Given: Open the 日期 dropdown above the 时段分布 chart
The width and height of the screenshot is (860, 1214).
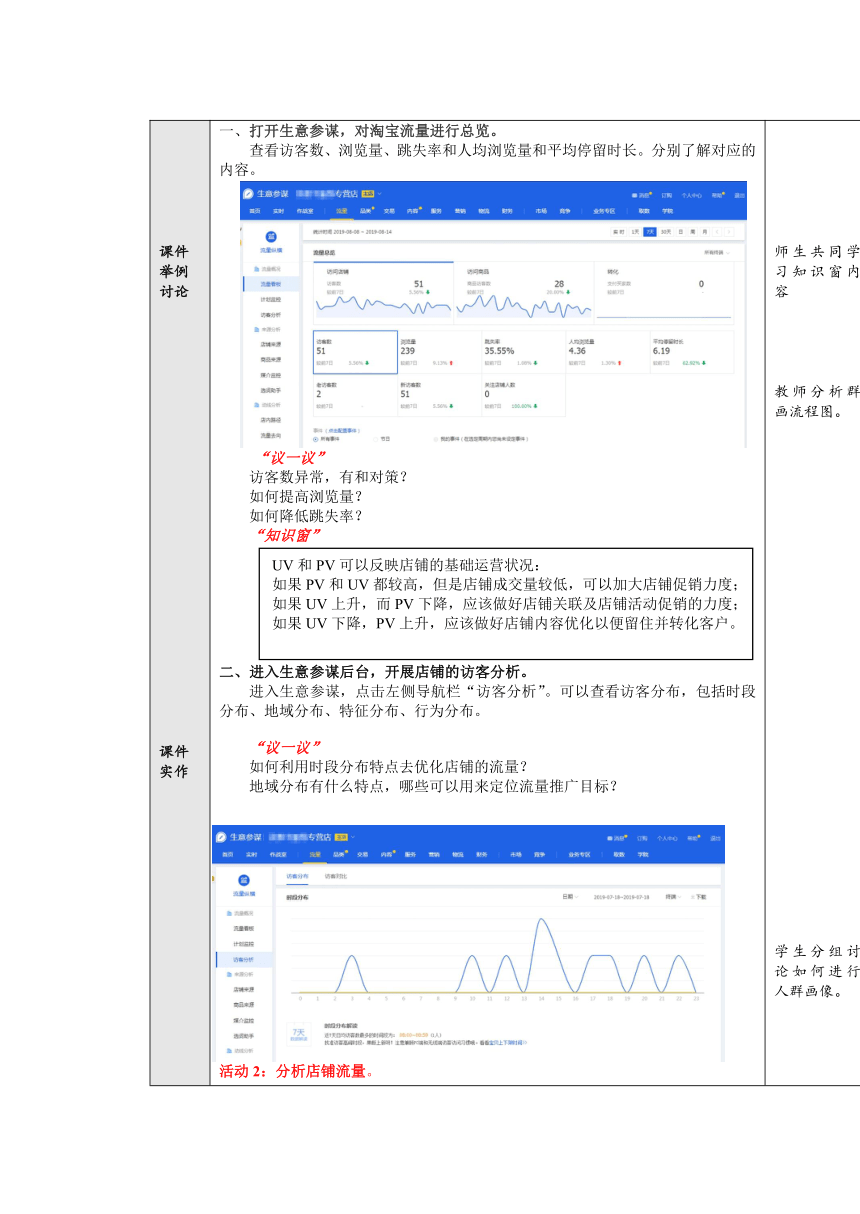Looking at the screenshot, I should click(570, 897).
